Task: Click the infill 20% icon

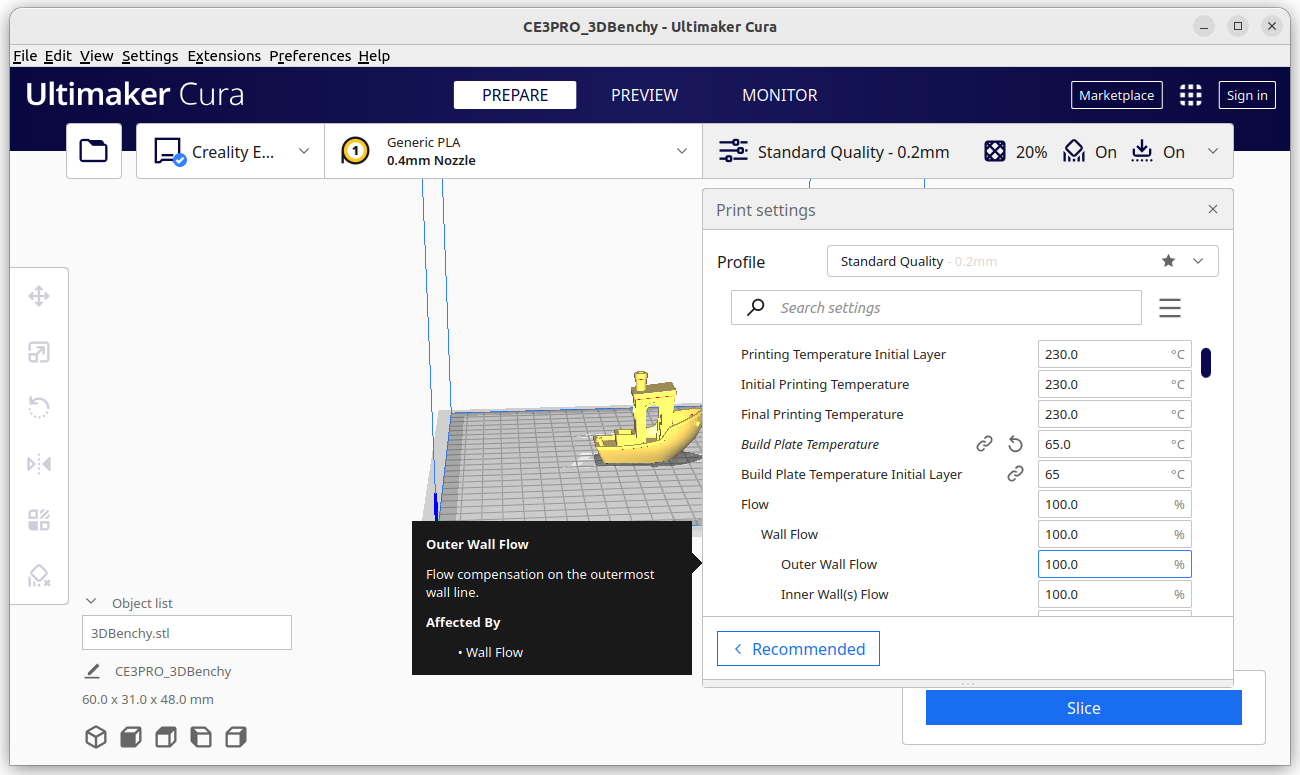Action: (994, 151)
